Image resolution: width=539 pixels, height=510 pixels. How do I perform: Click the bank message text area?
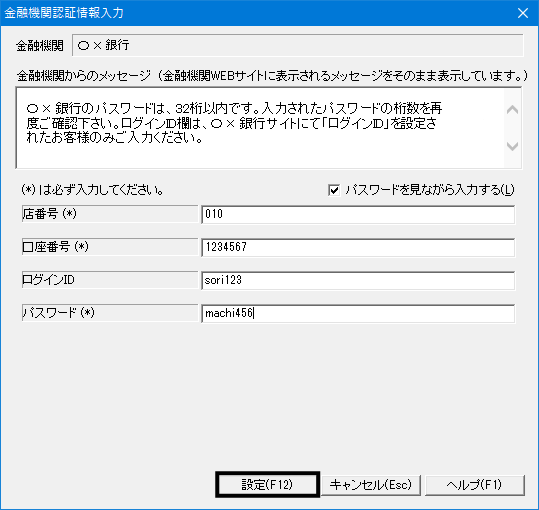coord(260,128)
